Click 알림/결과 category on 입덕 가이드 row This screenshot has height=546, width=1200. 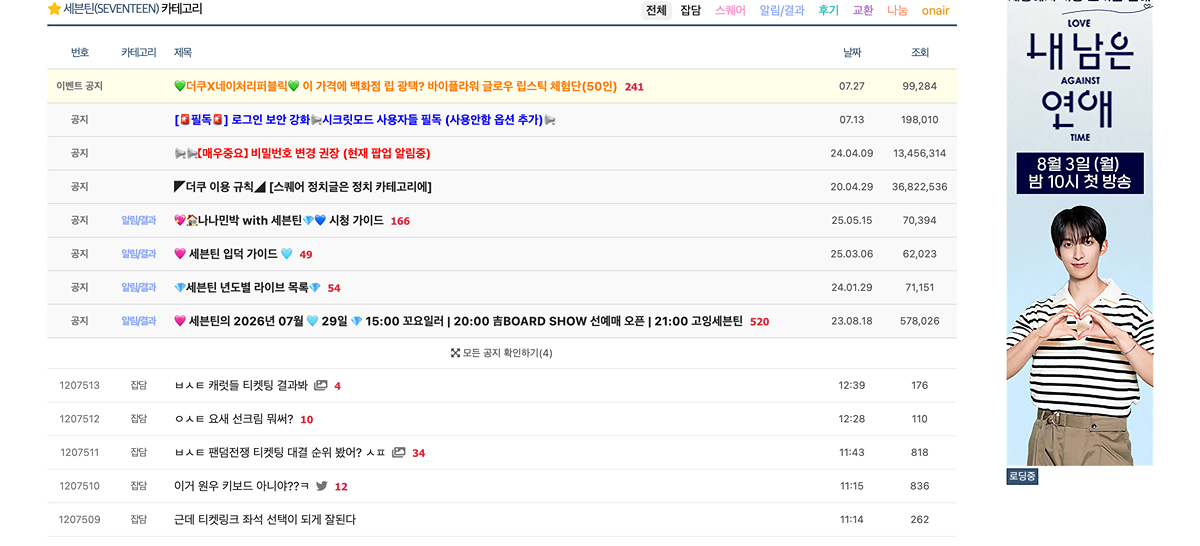coord(139,254)
